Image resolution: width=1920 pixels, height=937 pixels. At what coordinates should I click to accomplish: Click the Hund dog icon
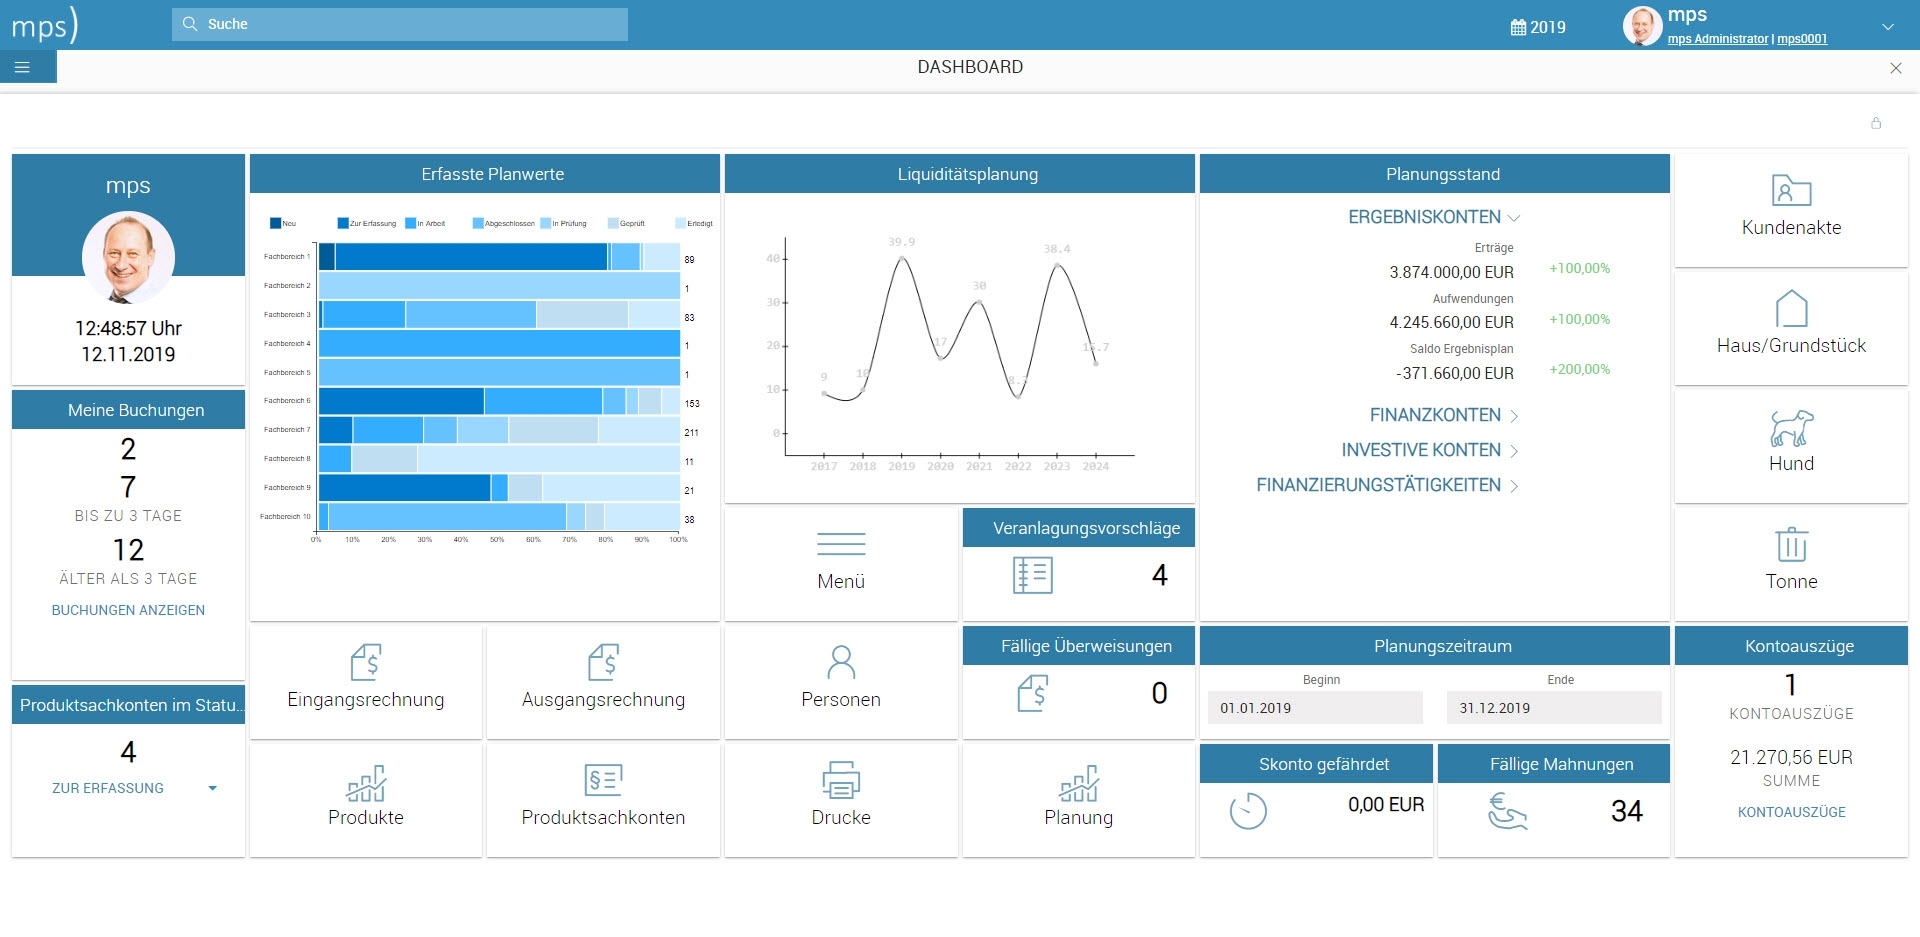1791,427
